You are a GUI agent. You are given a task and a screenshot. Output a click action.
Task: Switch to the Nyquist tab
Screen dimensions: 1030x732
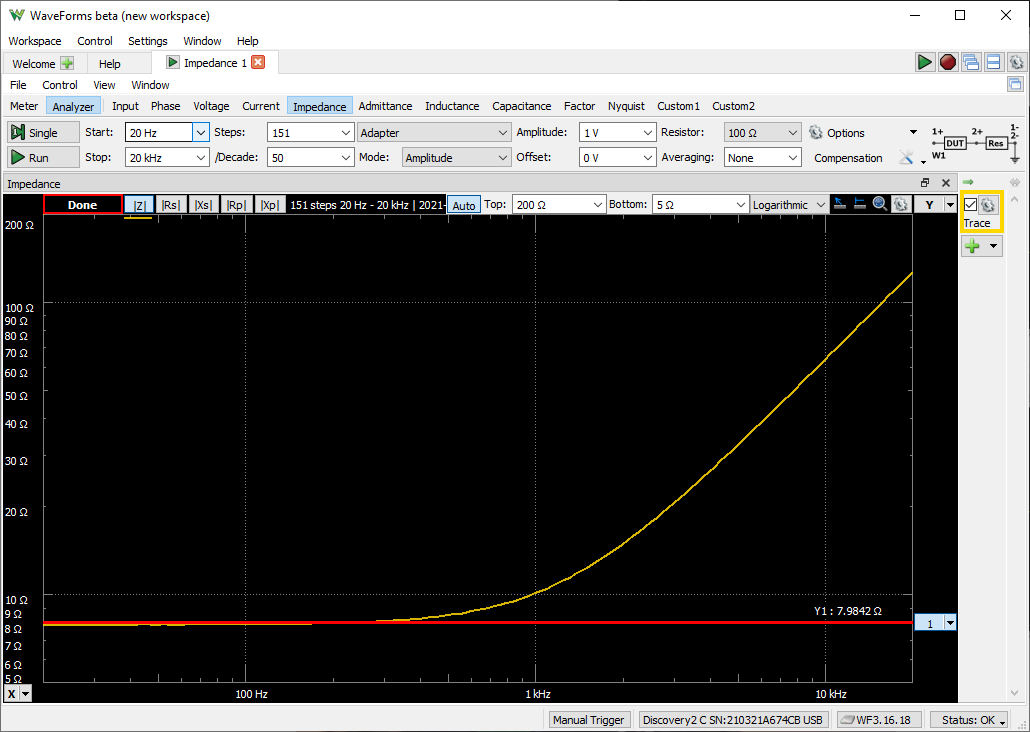[626, 106]
